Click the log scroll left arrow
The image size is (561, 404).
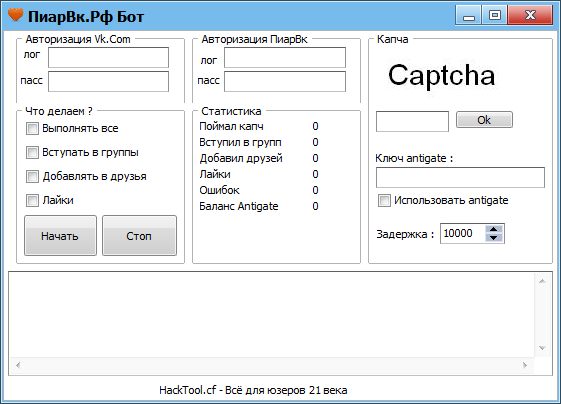(x=18, y=365)
